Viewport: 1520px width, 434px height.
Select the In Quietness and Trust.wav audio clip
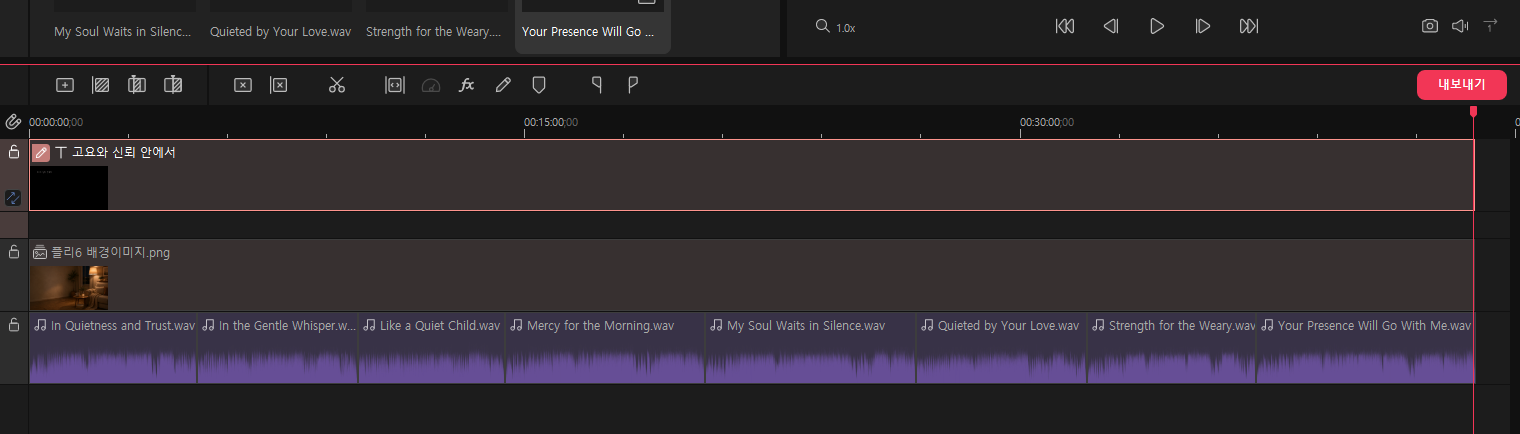[x=113, y=348]
